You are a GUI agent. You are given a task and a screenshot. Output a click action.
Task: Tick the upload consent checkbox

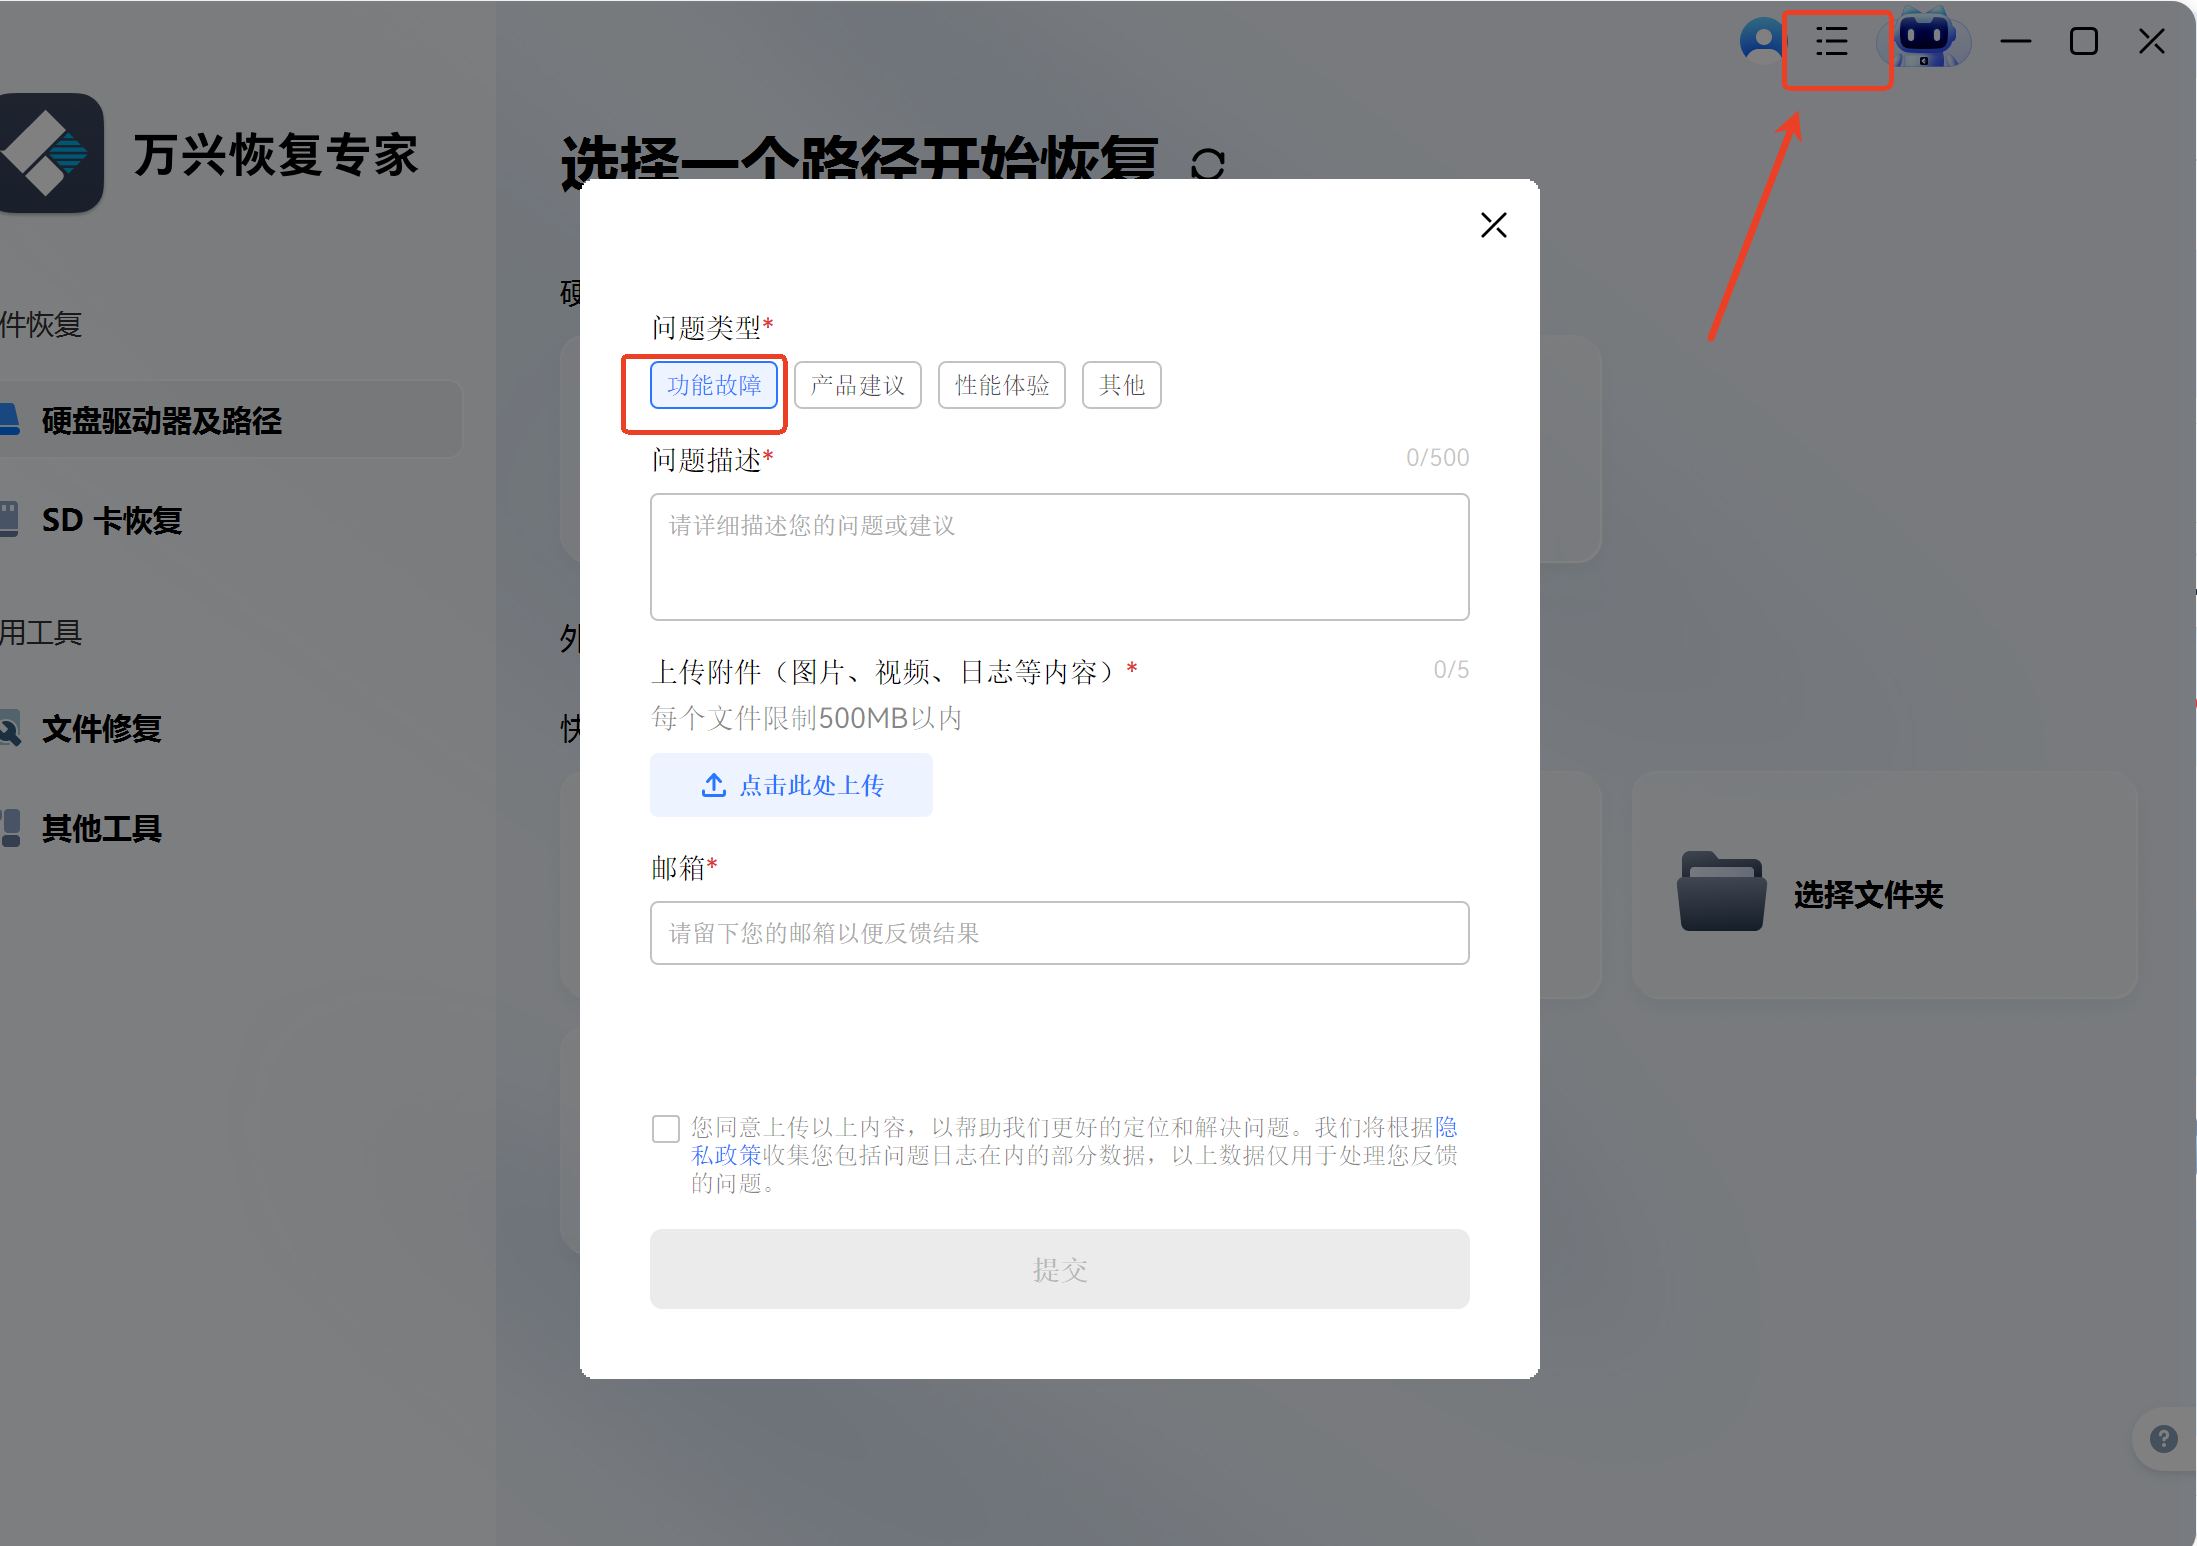tap(665, 1129)
